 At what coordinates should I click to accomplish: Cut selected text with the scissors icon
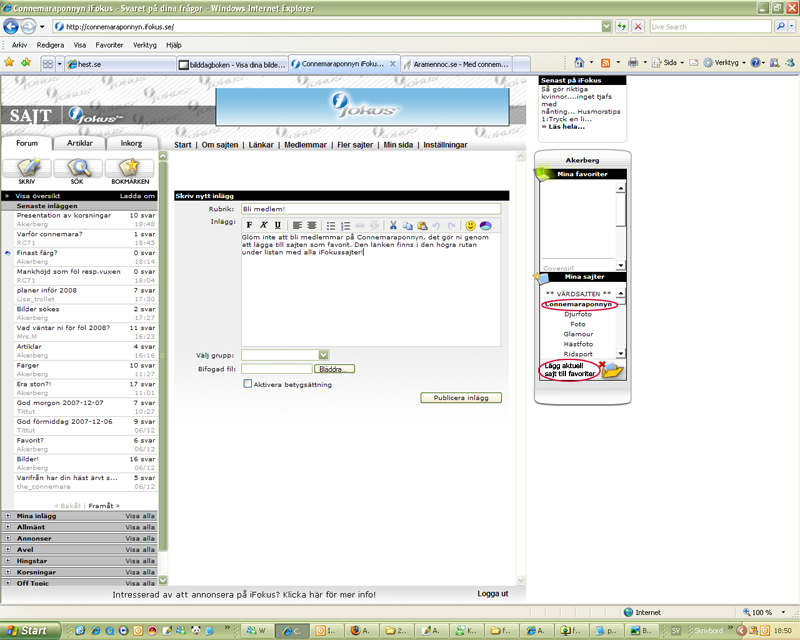[393, 225]
